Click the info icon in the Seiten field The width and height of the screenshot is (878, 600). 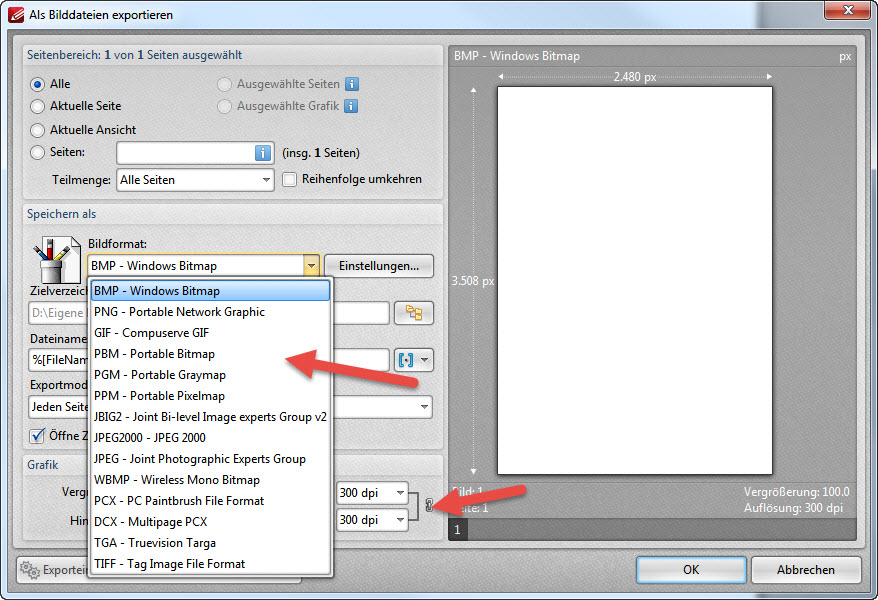tap(263, 153)
